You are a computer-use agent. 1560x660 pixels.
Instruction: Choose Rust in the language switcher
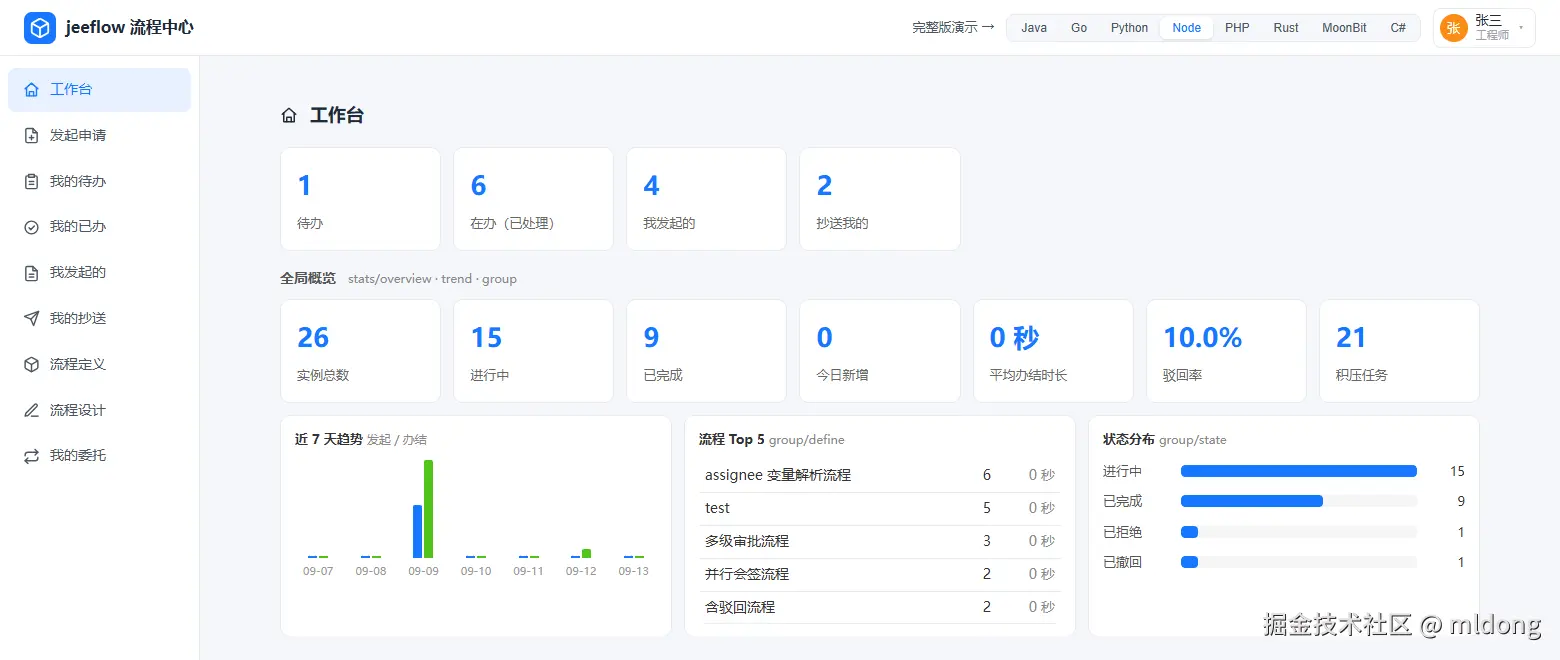click(x=1286, y=28)
